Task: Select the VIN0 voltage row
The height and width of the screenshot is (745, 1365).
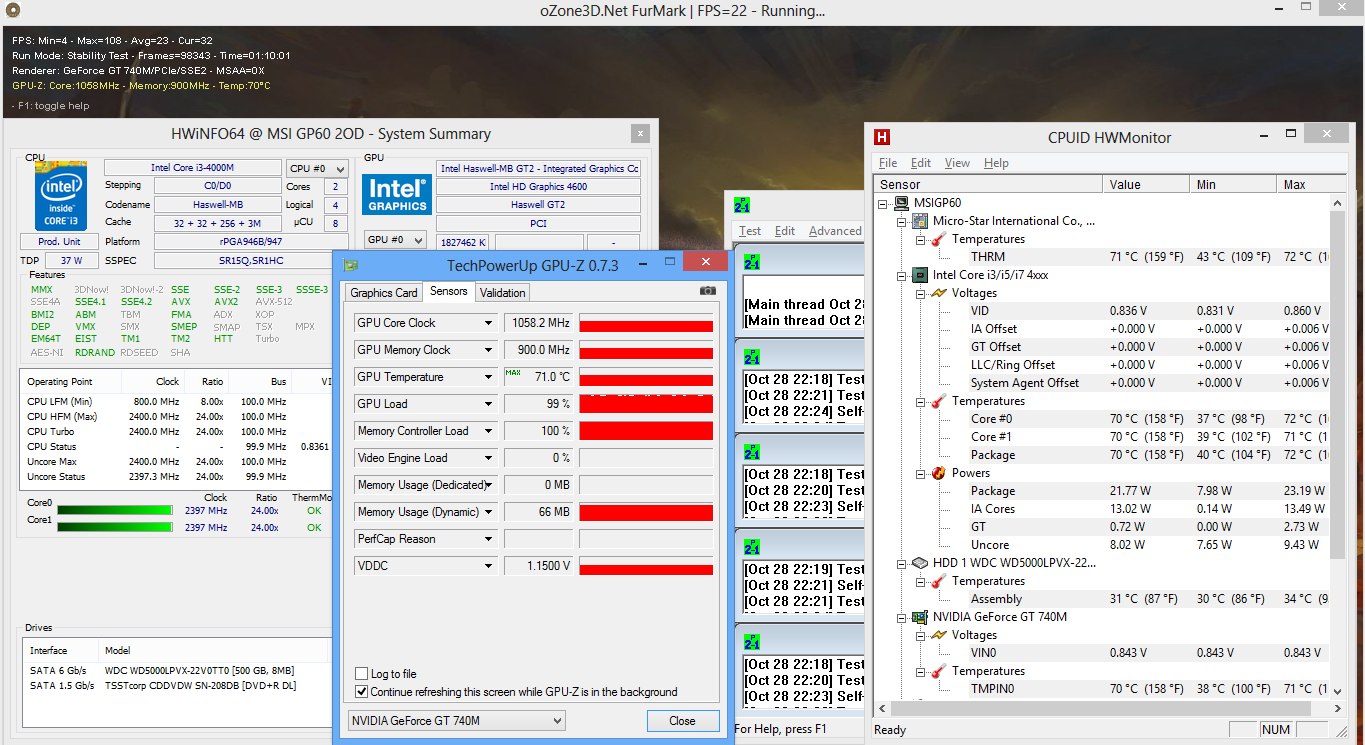Action: click(x=1101, y=653)
